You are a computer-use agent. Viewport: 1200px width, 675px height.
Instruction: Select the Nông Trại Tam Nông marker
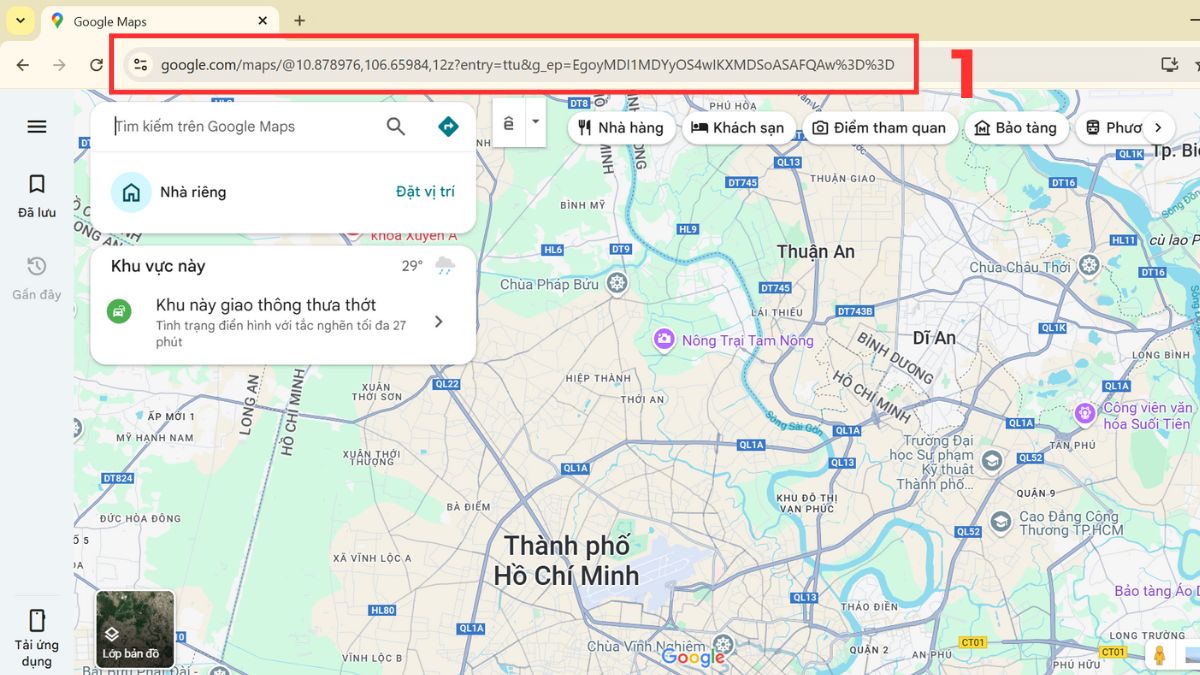tap(664, 341)
